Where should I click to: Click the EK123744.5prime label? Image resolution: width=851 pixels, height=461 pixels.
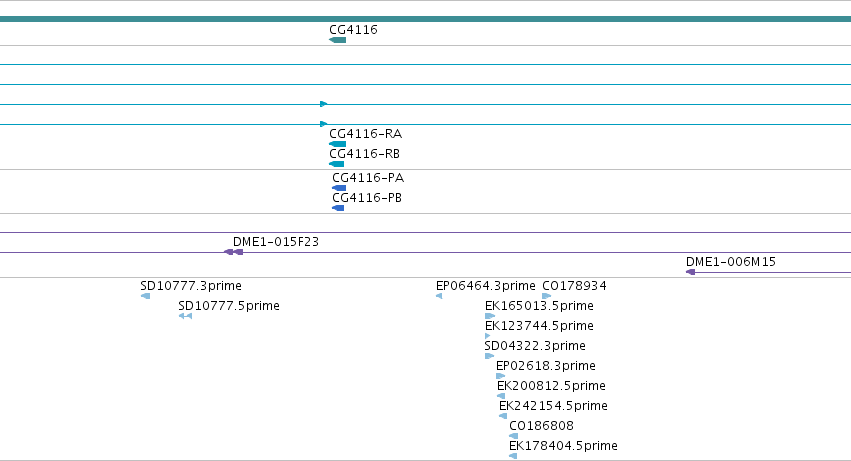point(539,326)
